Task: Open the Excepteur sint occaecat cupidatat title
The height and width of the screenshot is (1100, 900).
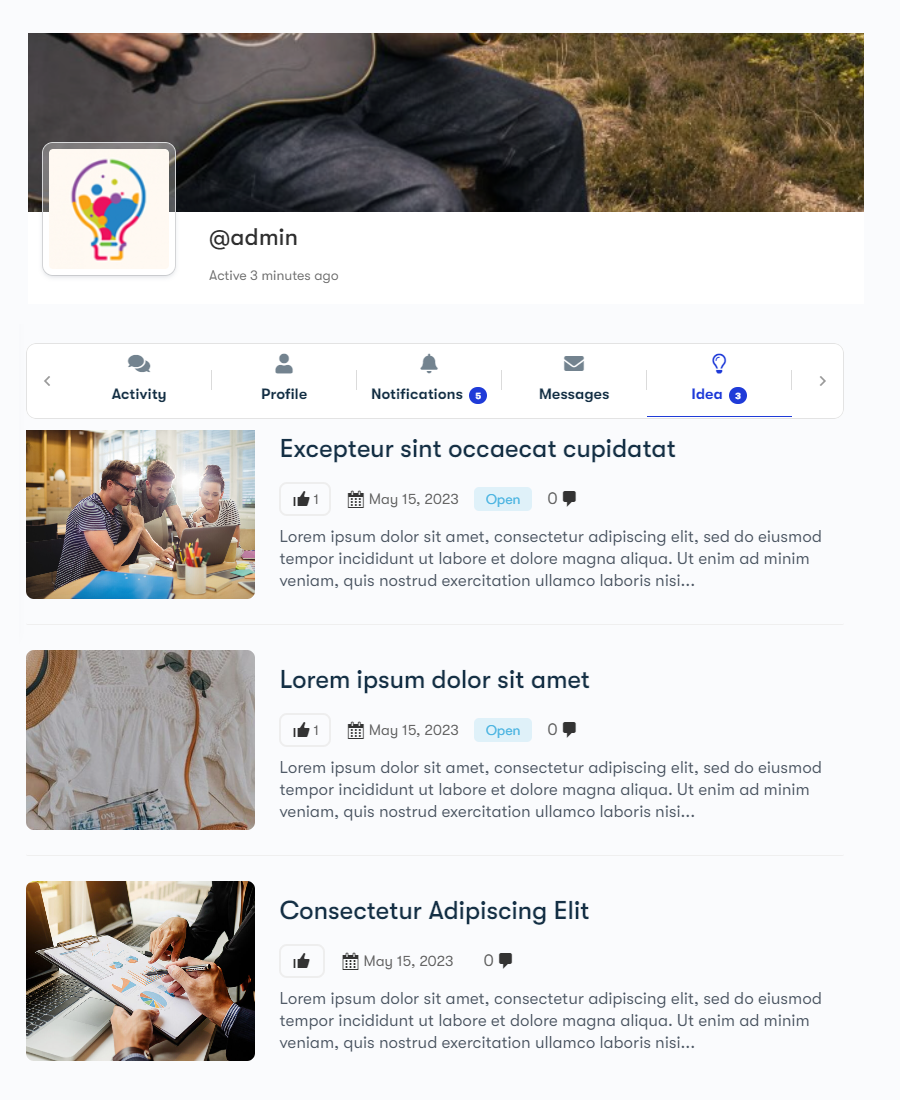Action: 477,449
